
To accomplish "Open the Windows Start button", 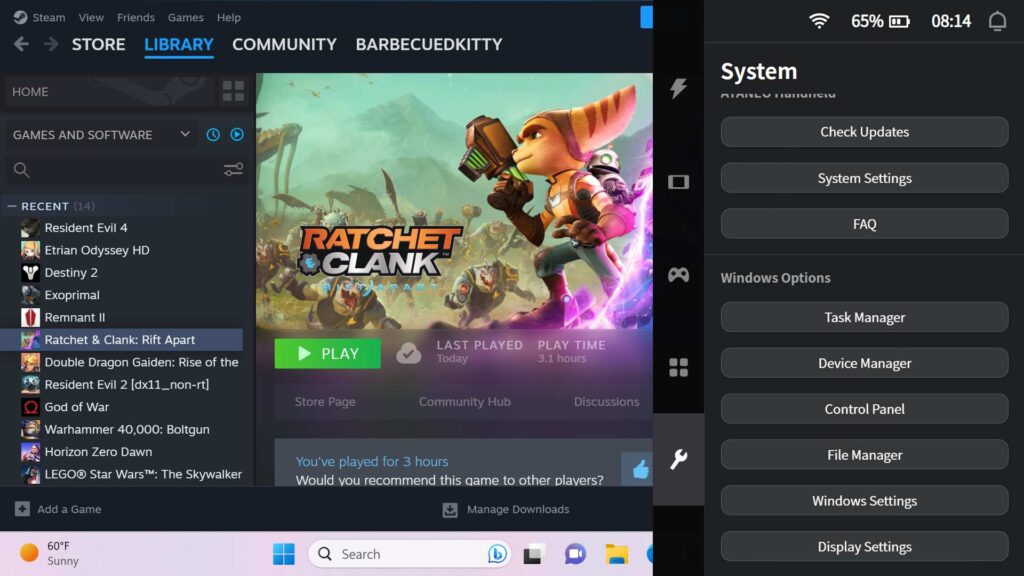I will [284, 554].
